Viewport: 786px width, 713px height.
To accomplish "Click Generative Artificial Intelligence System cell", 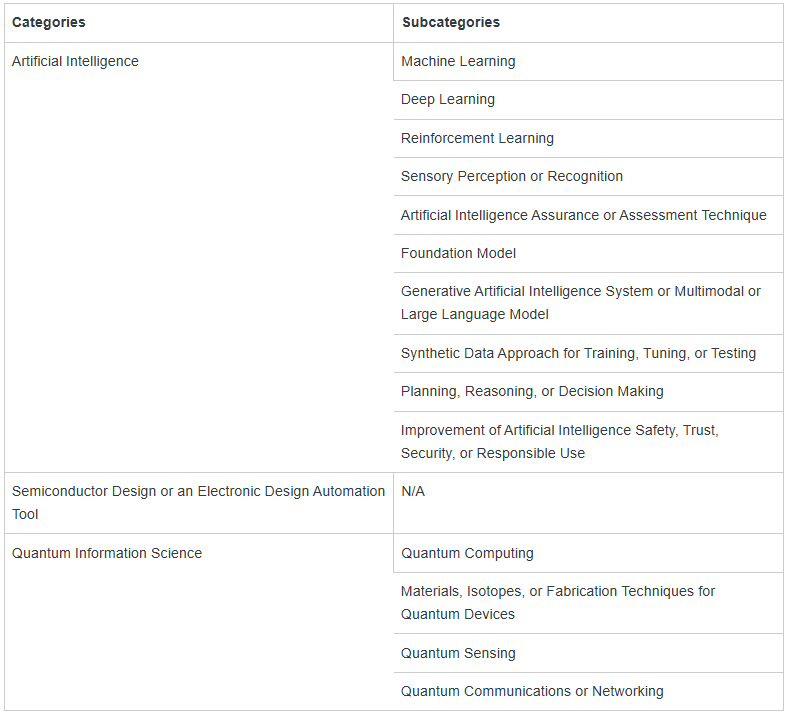I will point(580,302).
